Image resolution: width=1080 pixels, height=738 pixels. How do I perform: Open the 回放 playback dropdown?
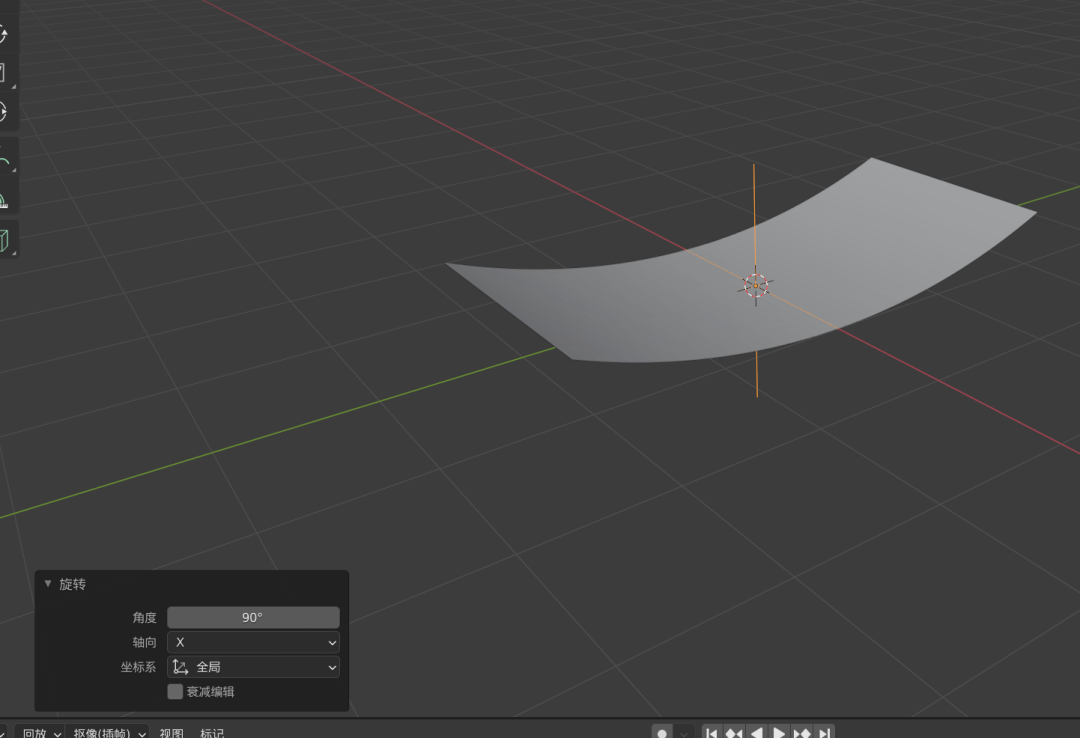(39, 732)
